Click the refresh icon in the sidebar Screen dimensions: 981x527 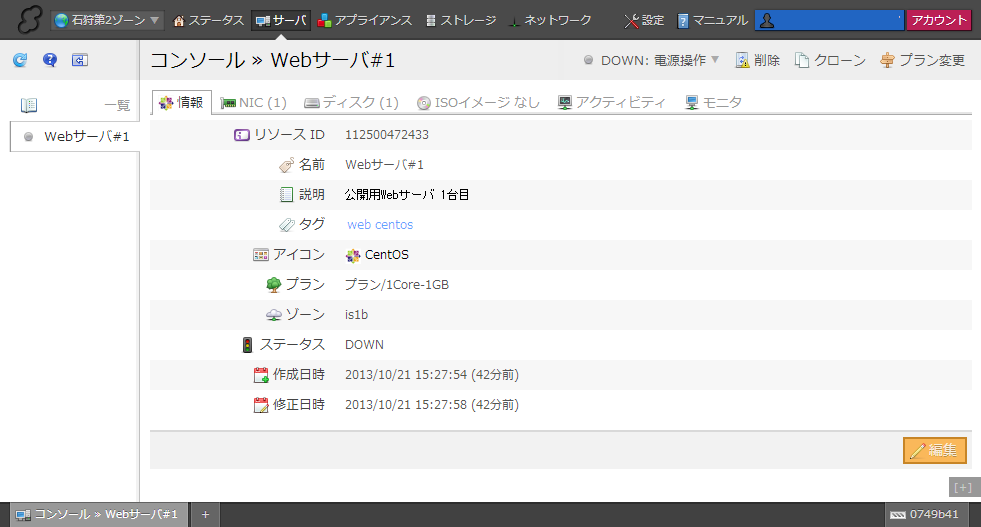point(20,60)
